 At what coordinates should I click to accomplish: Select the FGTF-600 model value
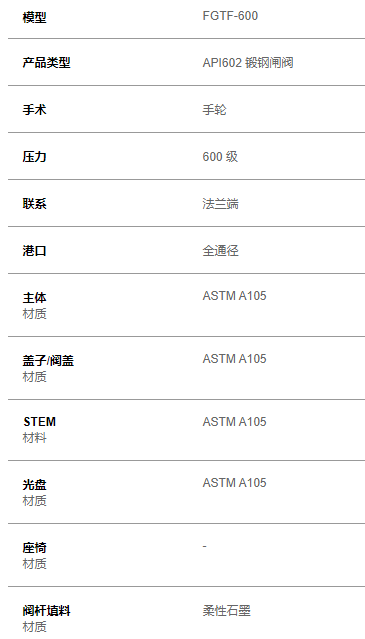230,16
